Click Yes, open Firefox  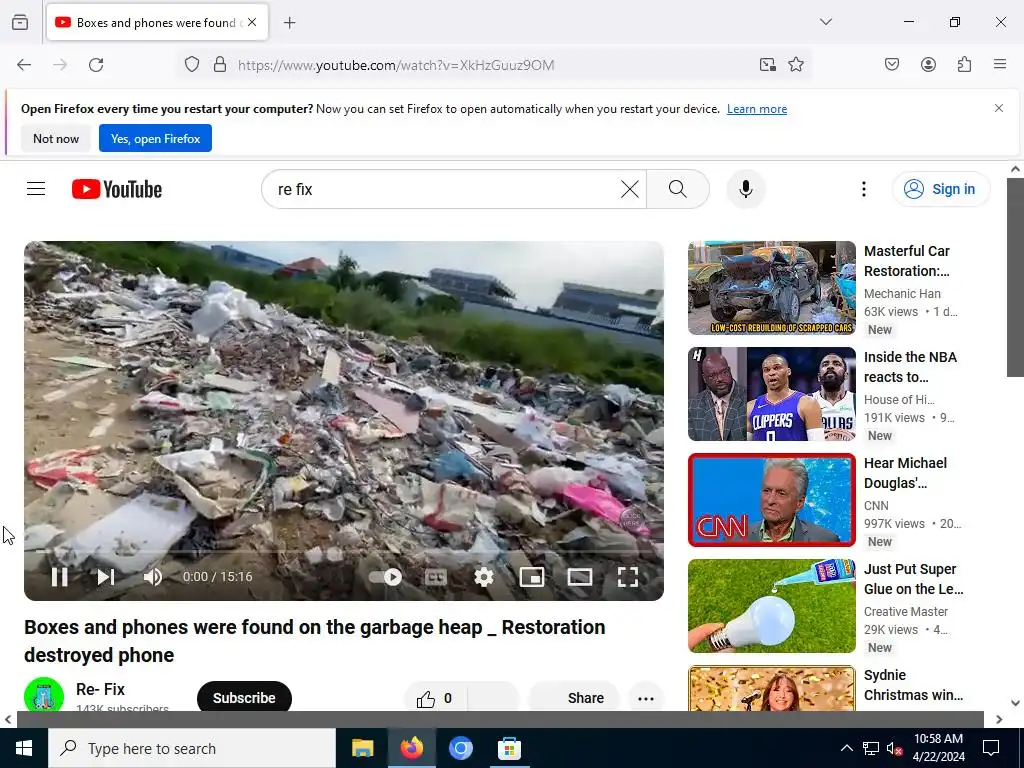click(x=155, y=138)
